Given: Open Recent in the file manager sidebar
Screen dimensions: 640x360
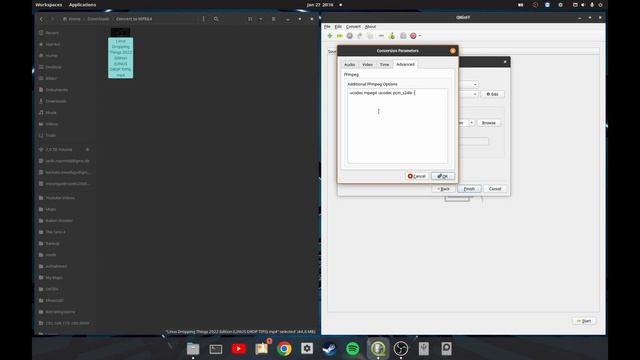Looking at the screenshot, I should point(52,33).
